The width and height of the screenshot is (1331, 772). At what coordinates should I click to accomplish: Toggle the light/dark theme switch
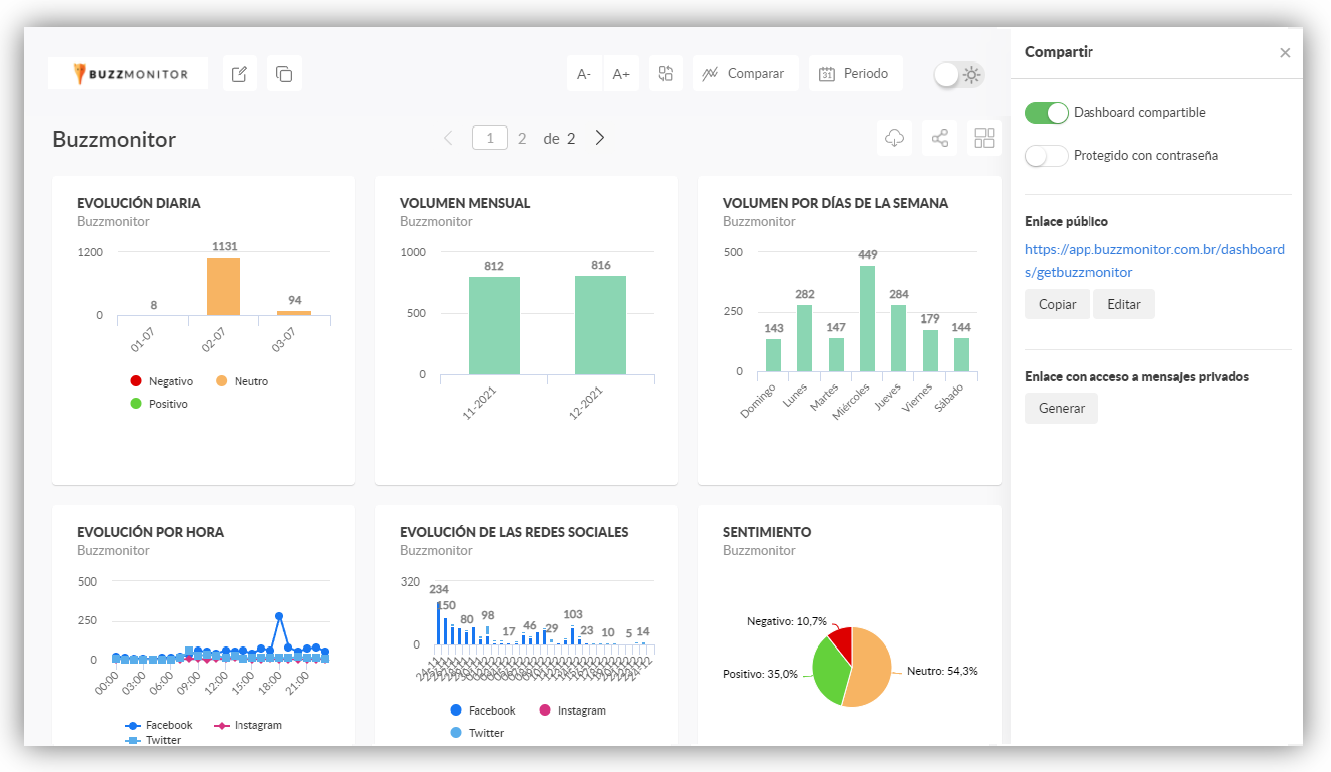tap(959, 74)
